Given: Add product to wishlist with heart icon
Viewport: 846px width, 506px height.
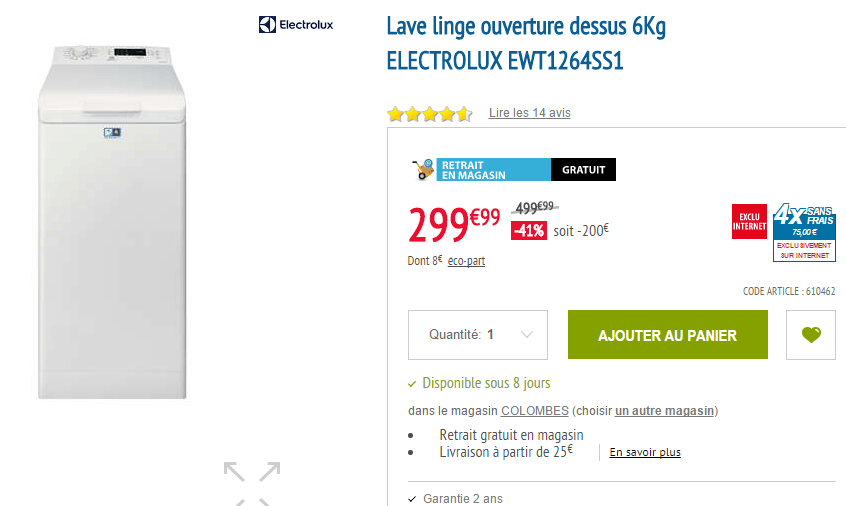Looking at the screenshot, I should tap(810, 334).
